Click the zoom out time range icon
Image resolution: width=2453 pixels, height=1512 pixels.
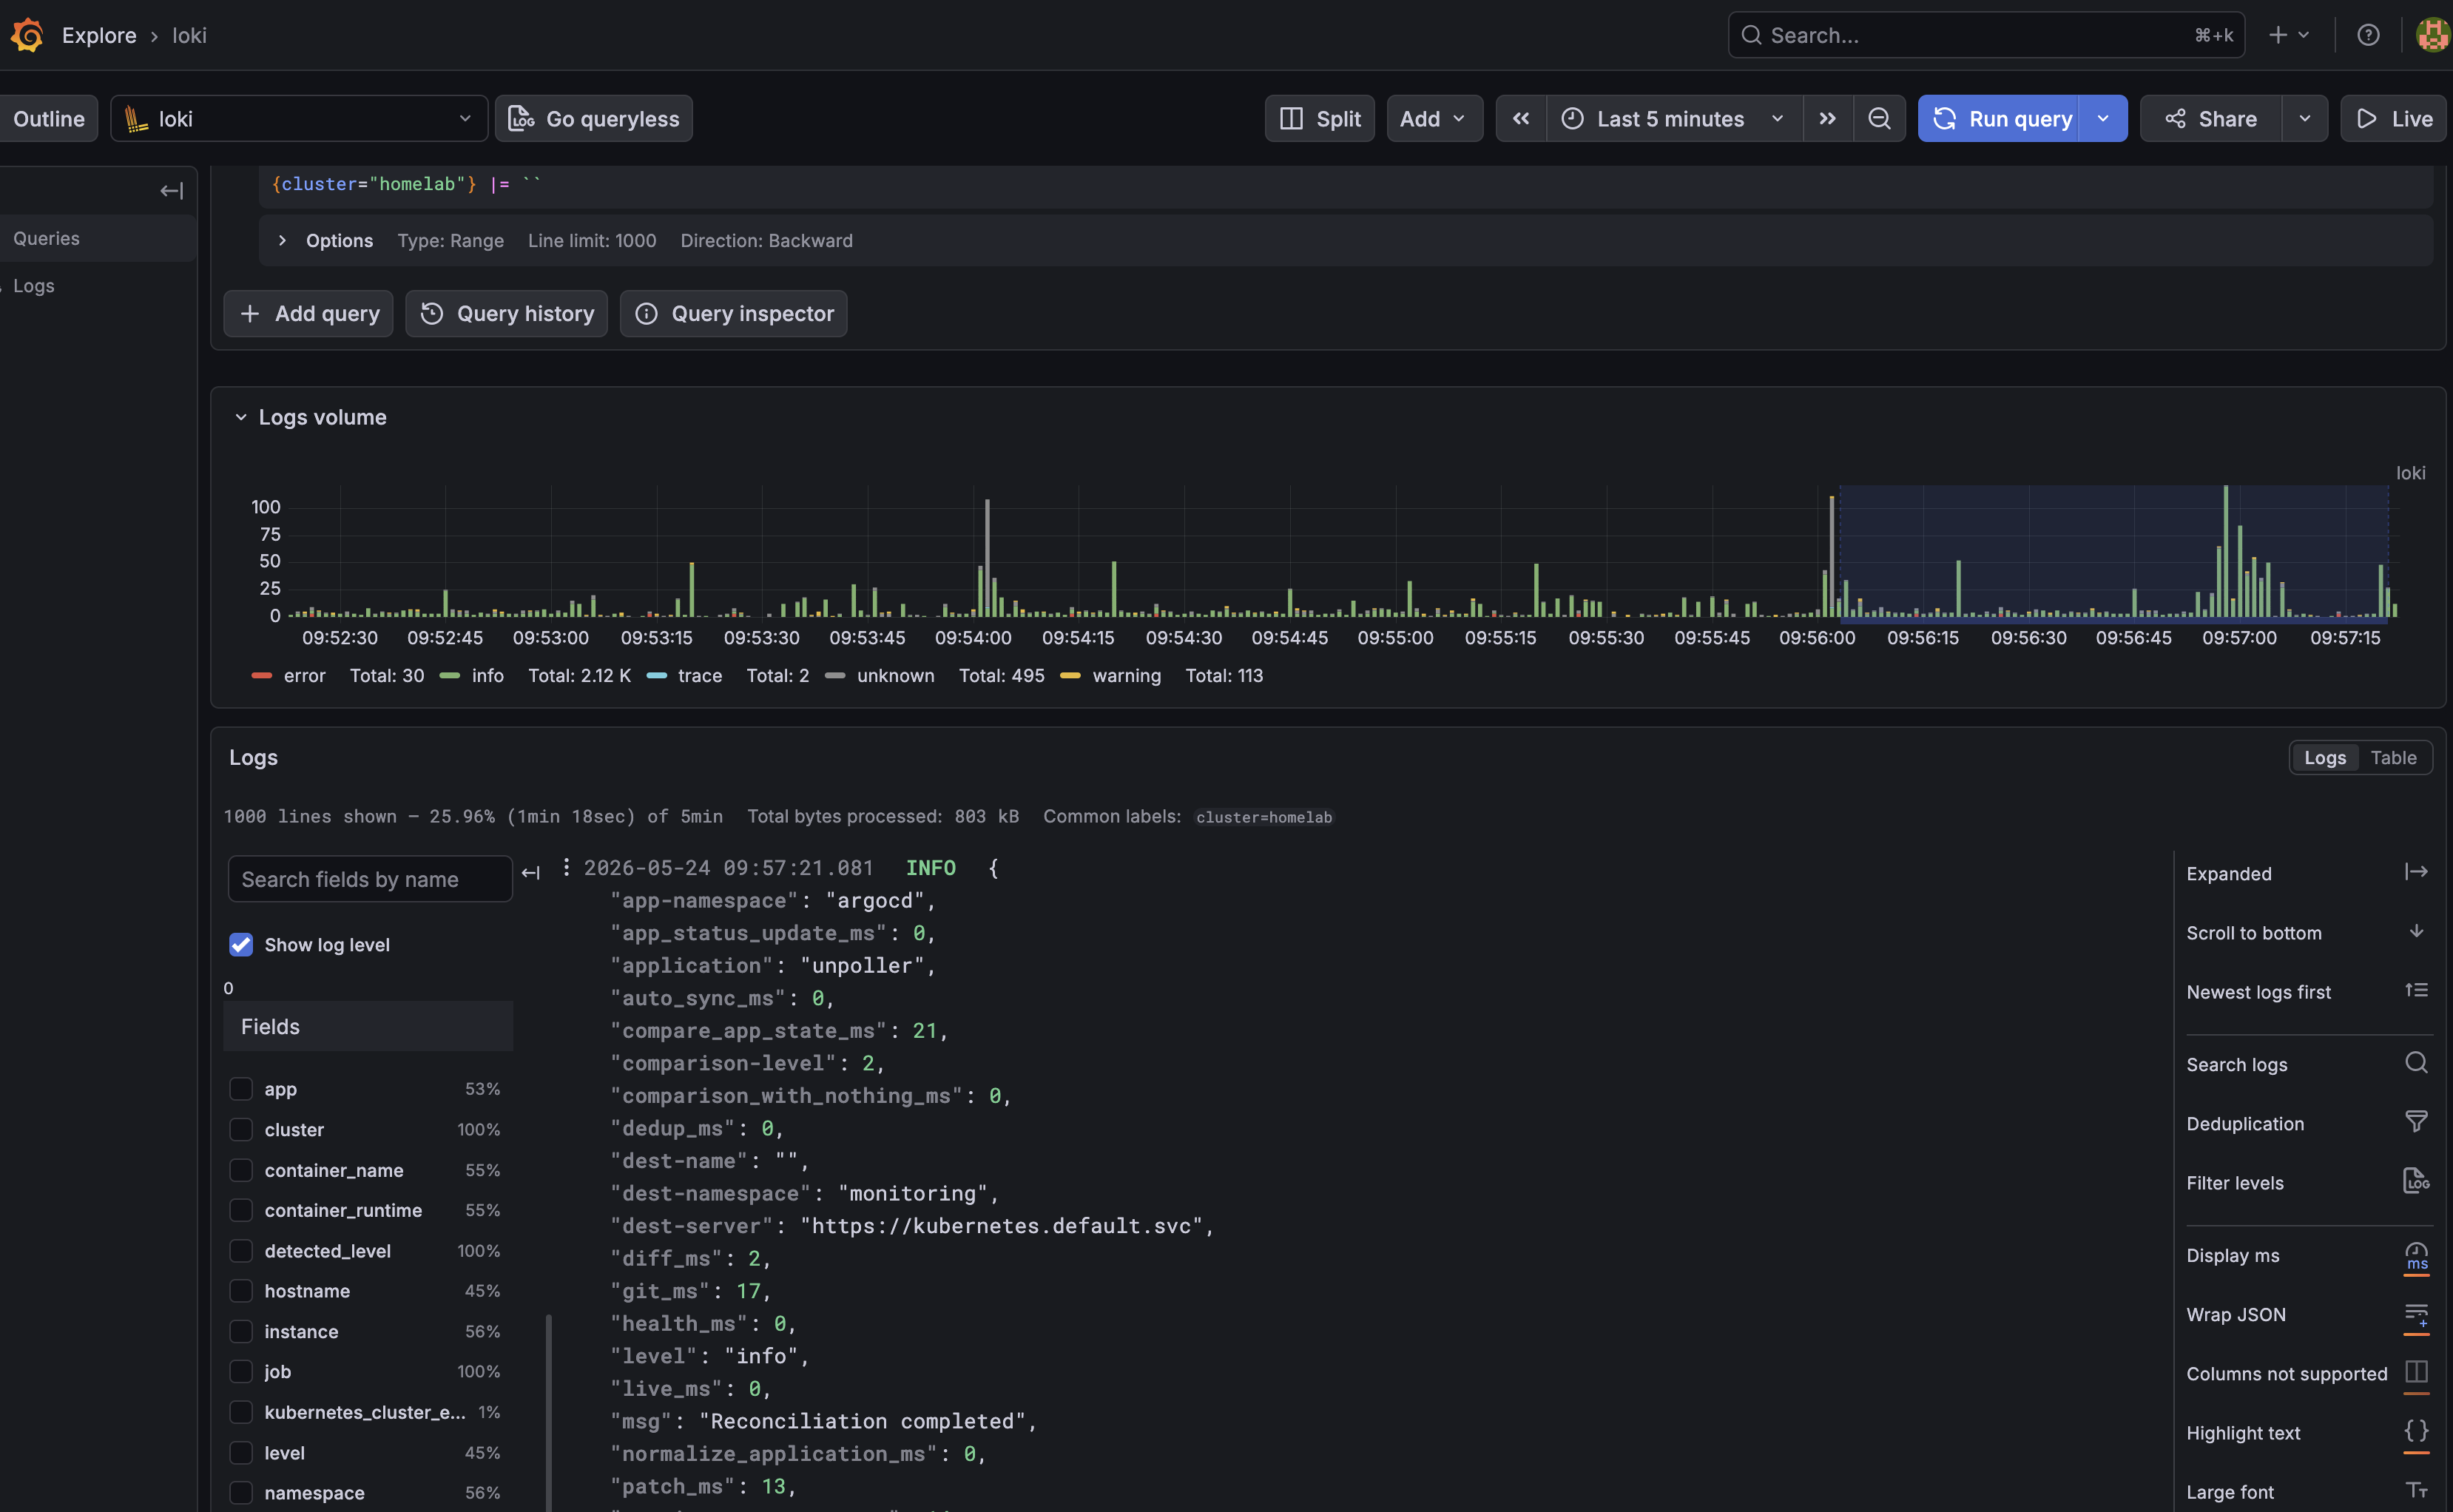click(1879, 119)
